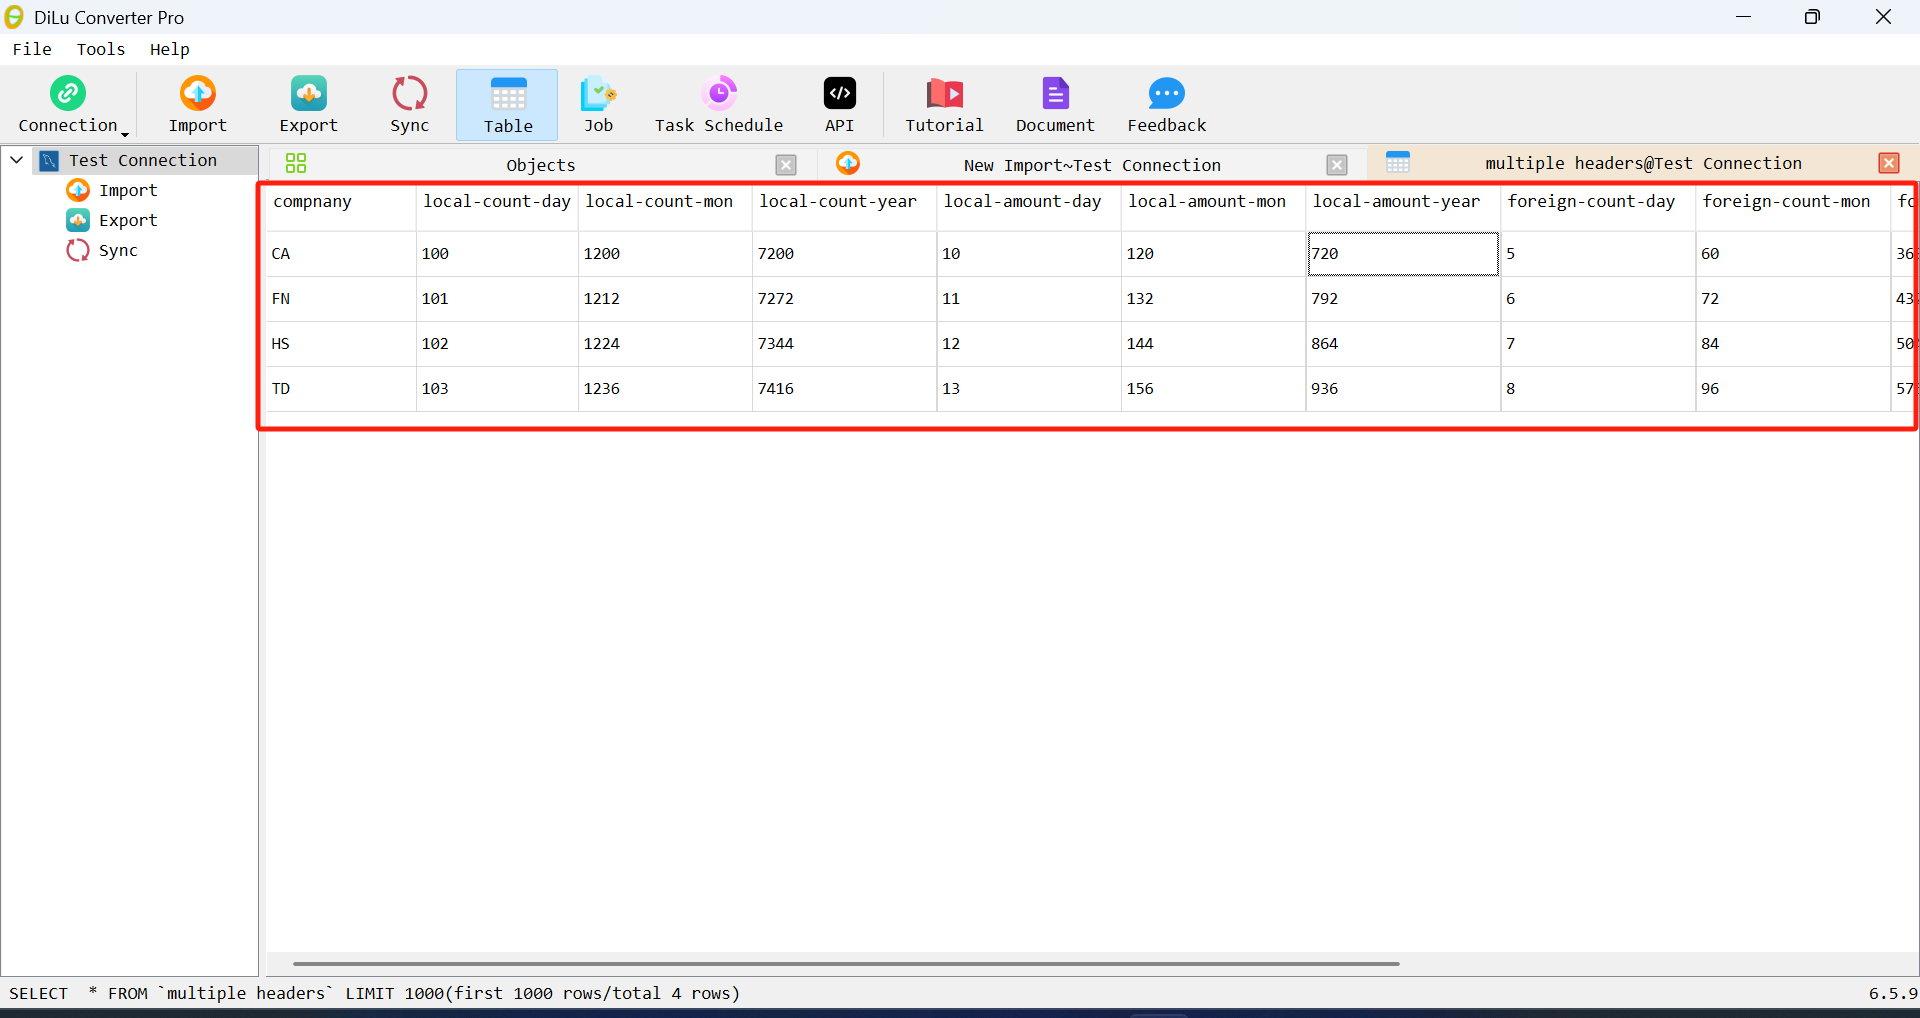Open the Help menu
Screen dimensions: 1920x1018
click(170, 49)
